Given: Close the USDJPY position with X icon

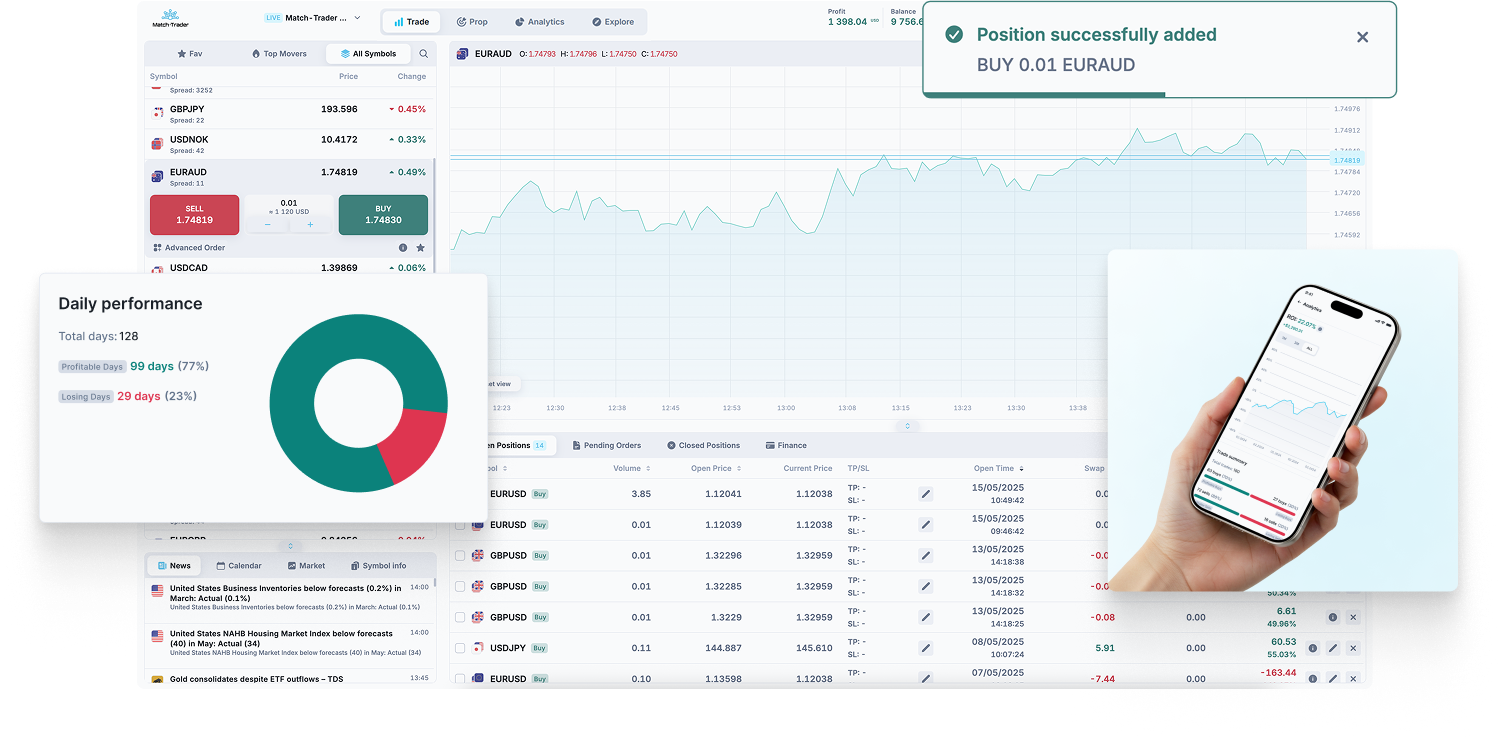Looking at the screenshot, I should (1352, 648).
